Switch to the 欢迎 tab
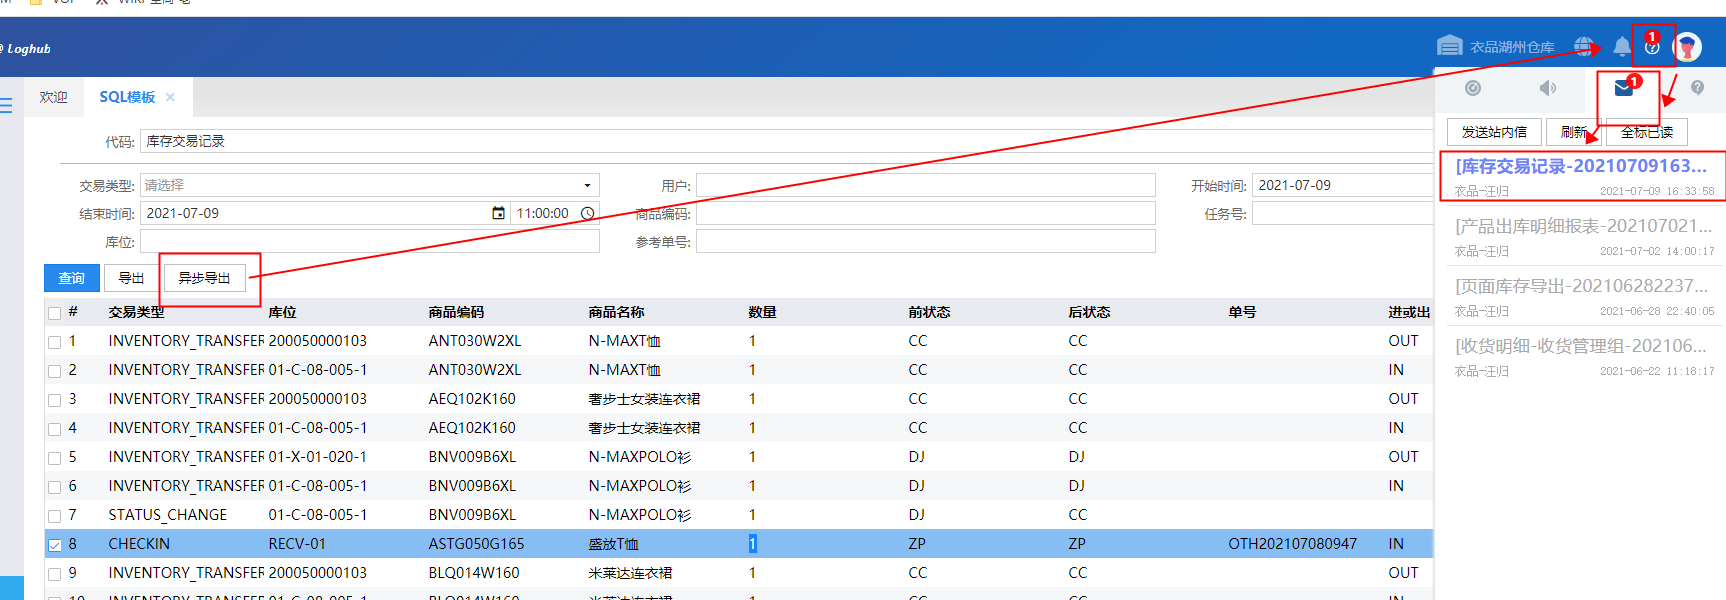This screenshot has width=1726, height=600. pyautogui.click(x=54, y=97)
